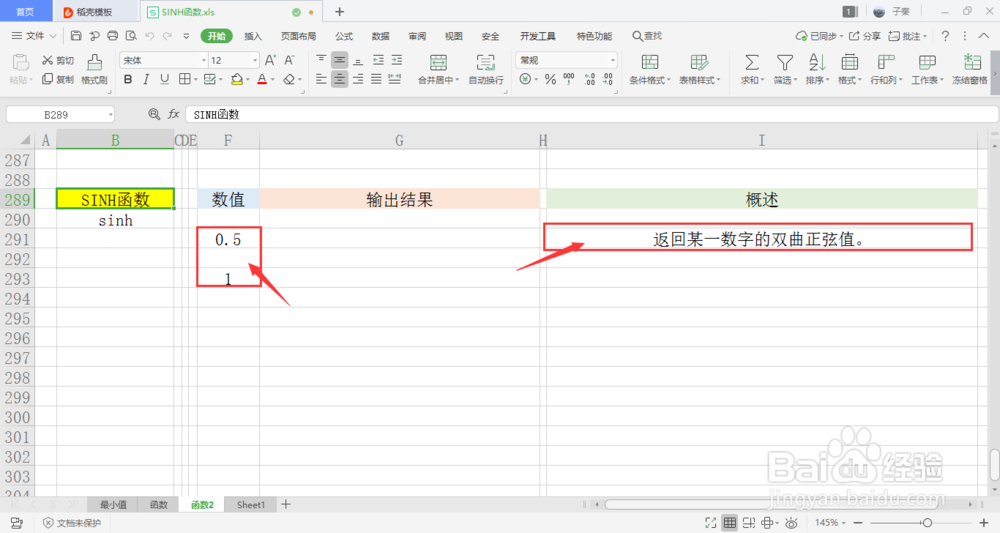This screenshot has height=533, width=1000.
Task: Click the decrease decimal places icon
Action: pos(608,79)
